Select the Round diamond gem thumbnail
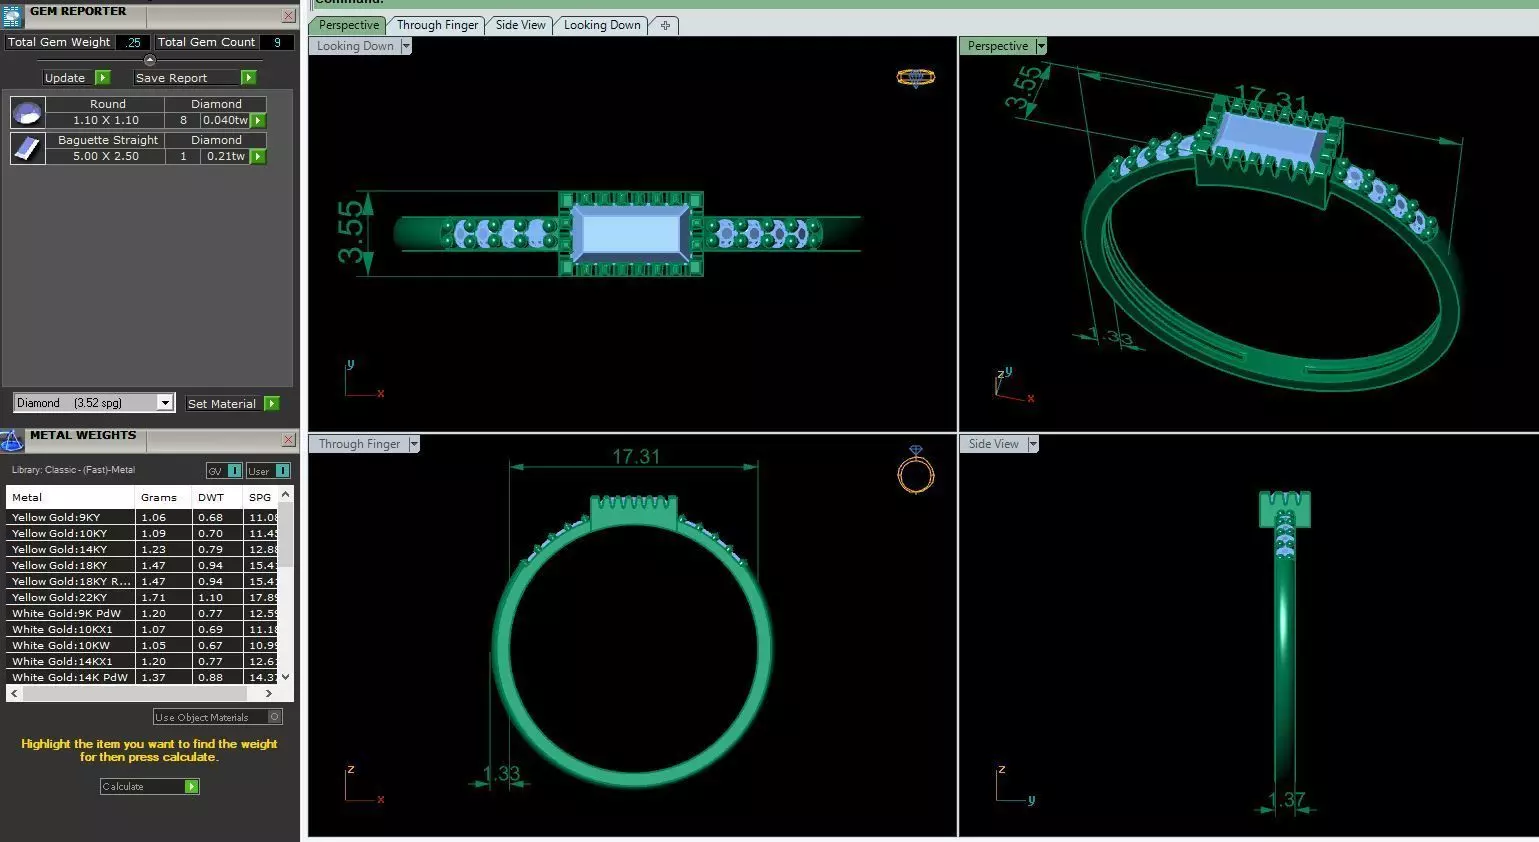Screen dimensions: 1539x842 tap(27, 112)
